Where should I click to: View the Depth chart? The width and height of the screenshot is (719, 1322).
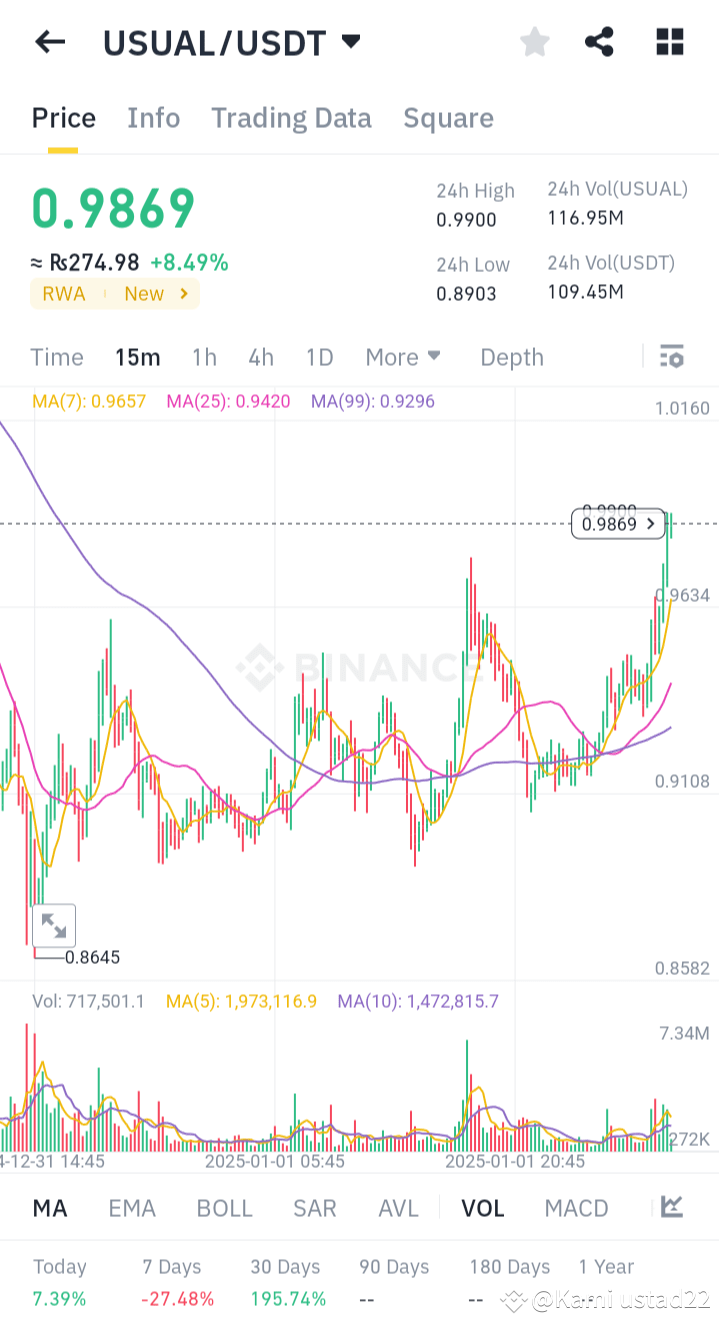(511, 356)
